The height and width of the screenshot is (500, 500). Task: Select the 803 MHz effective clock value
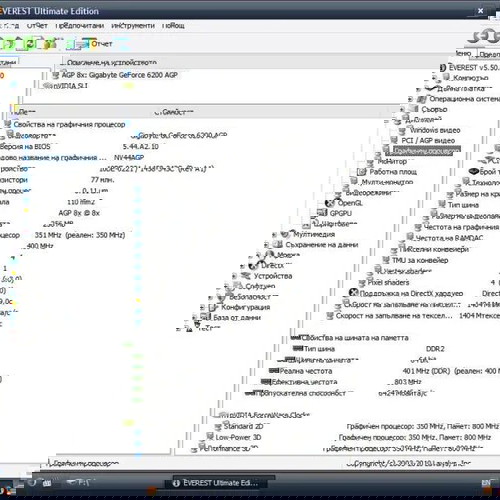(408, 382)
